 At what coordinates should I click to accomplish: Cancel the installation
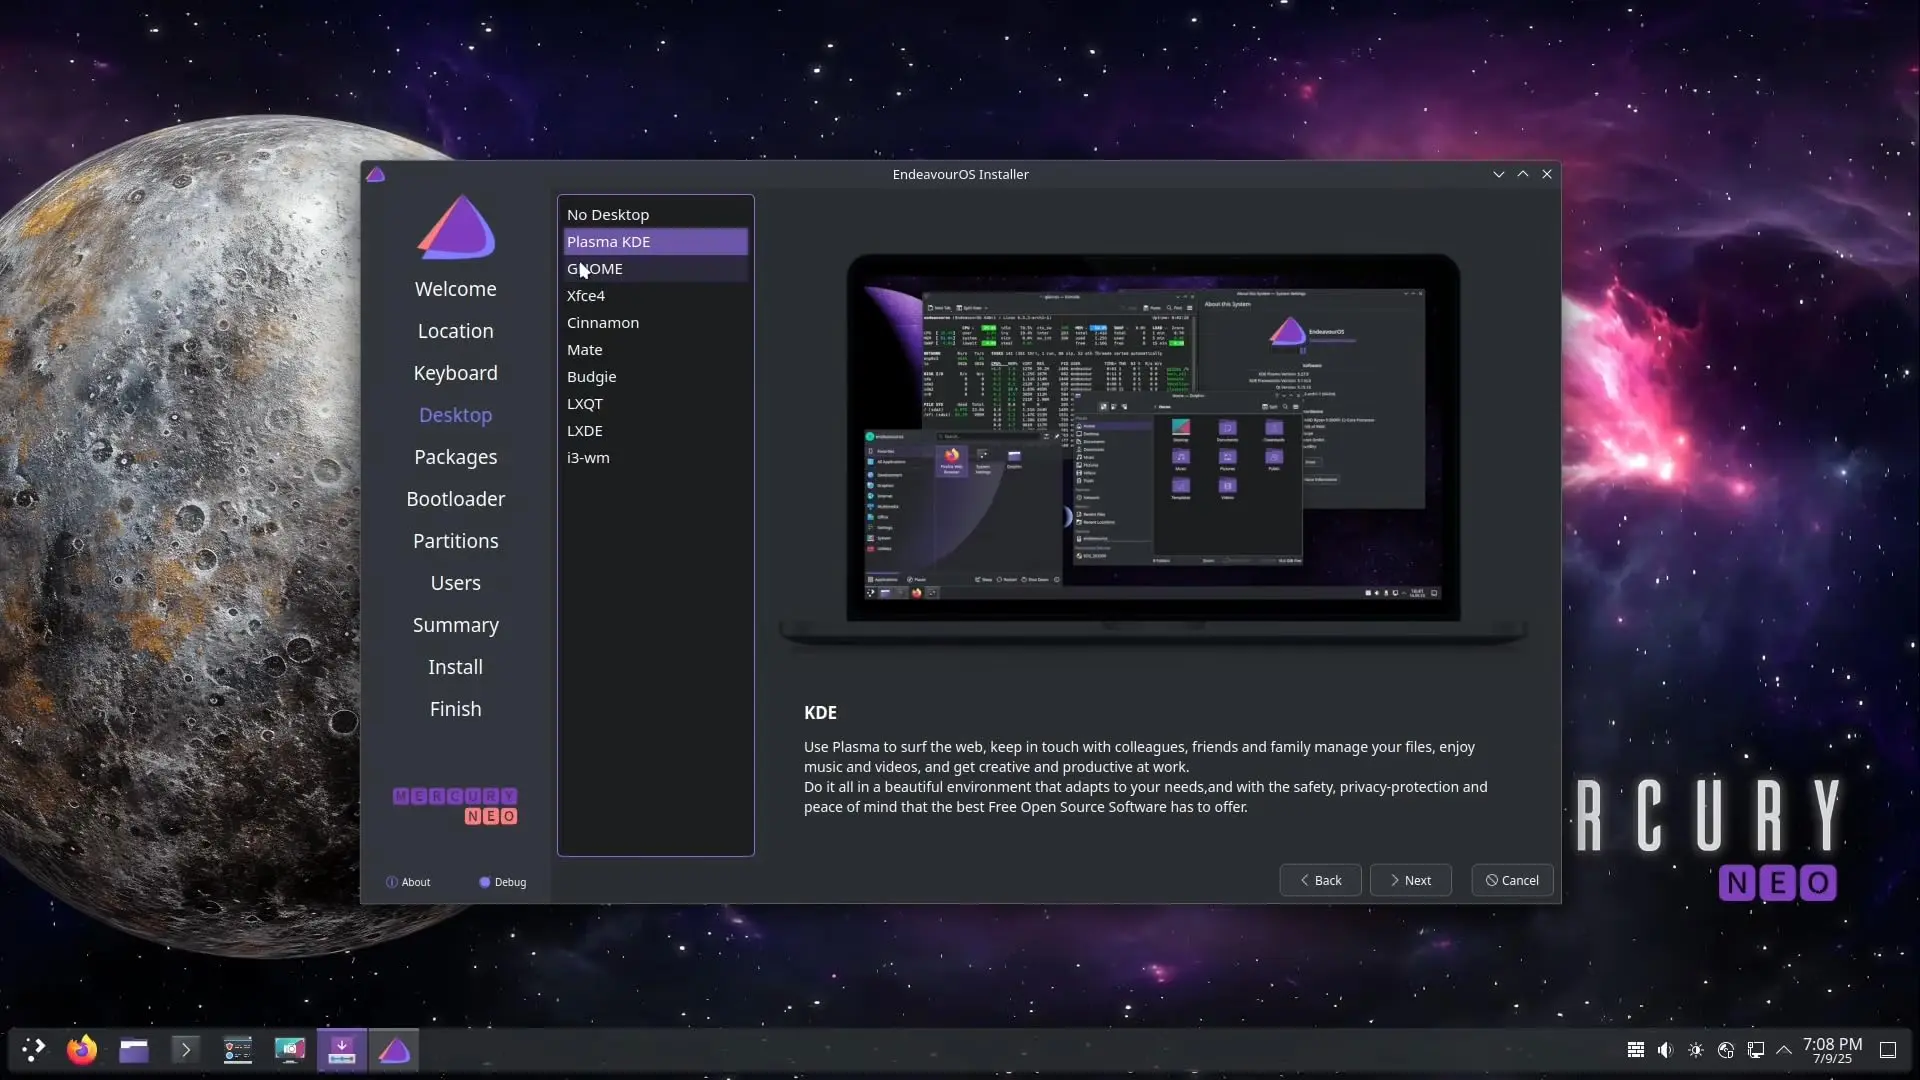coord(1512,880)
